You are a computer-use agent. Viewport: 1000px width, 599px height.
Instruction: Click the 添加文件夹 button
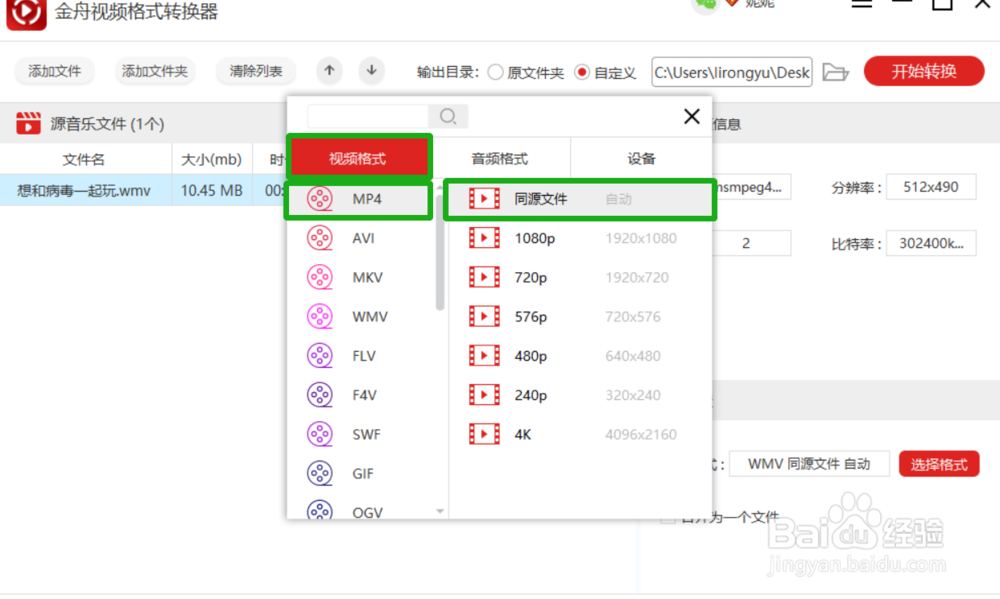(154, 71)
